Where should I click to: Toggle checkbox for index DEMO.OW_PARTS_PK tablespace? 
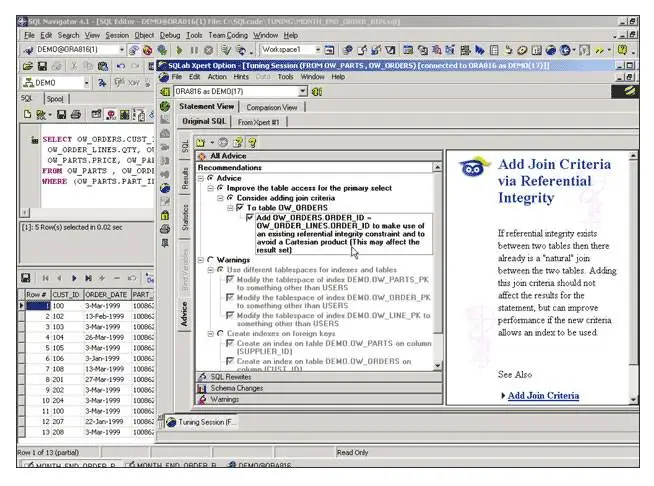(230, 279)
